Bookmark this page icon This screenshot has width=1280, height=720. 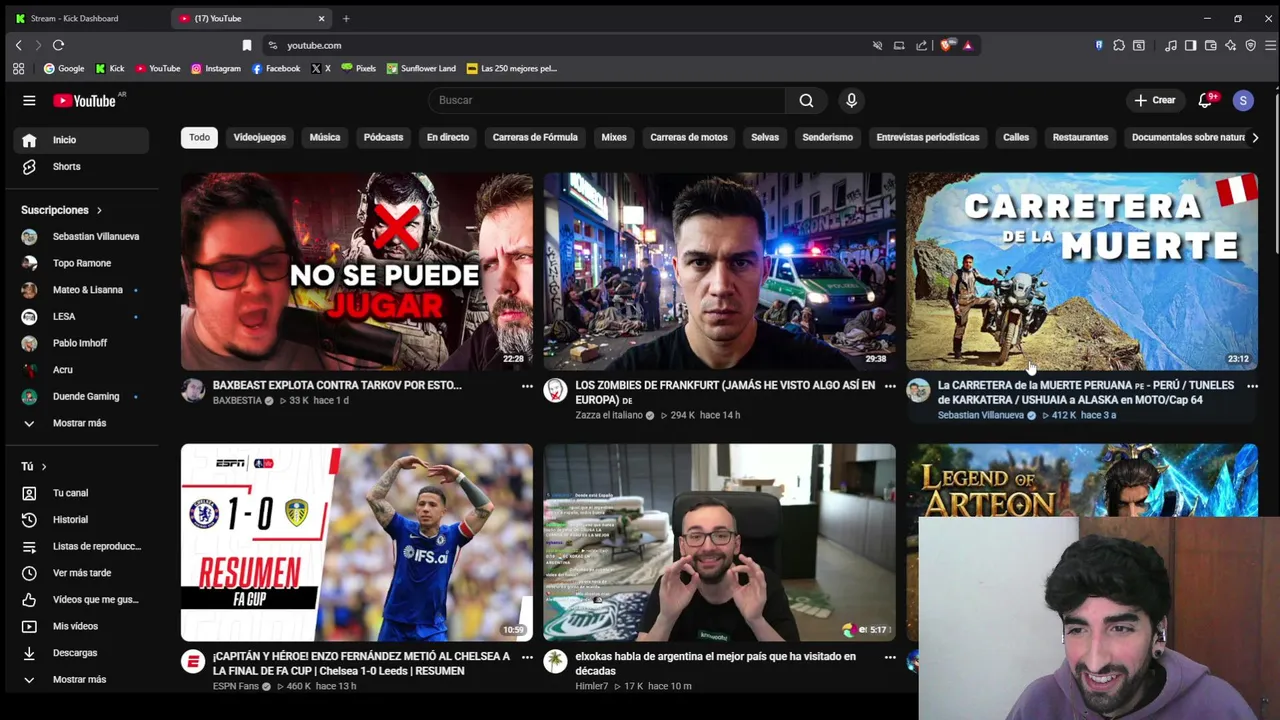click(x=247, y=45)
